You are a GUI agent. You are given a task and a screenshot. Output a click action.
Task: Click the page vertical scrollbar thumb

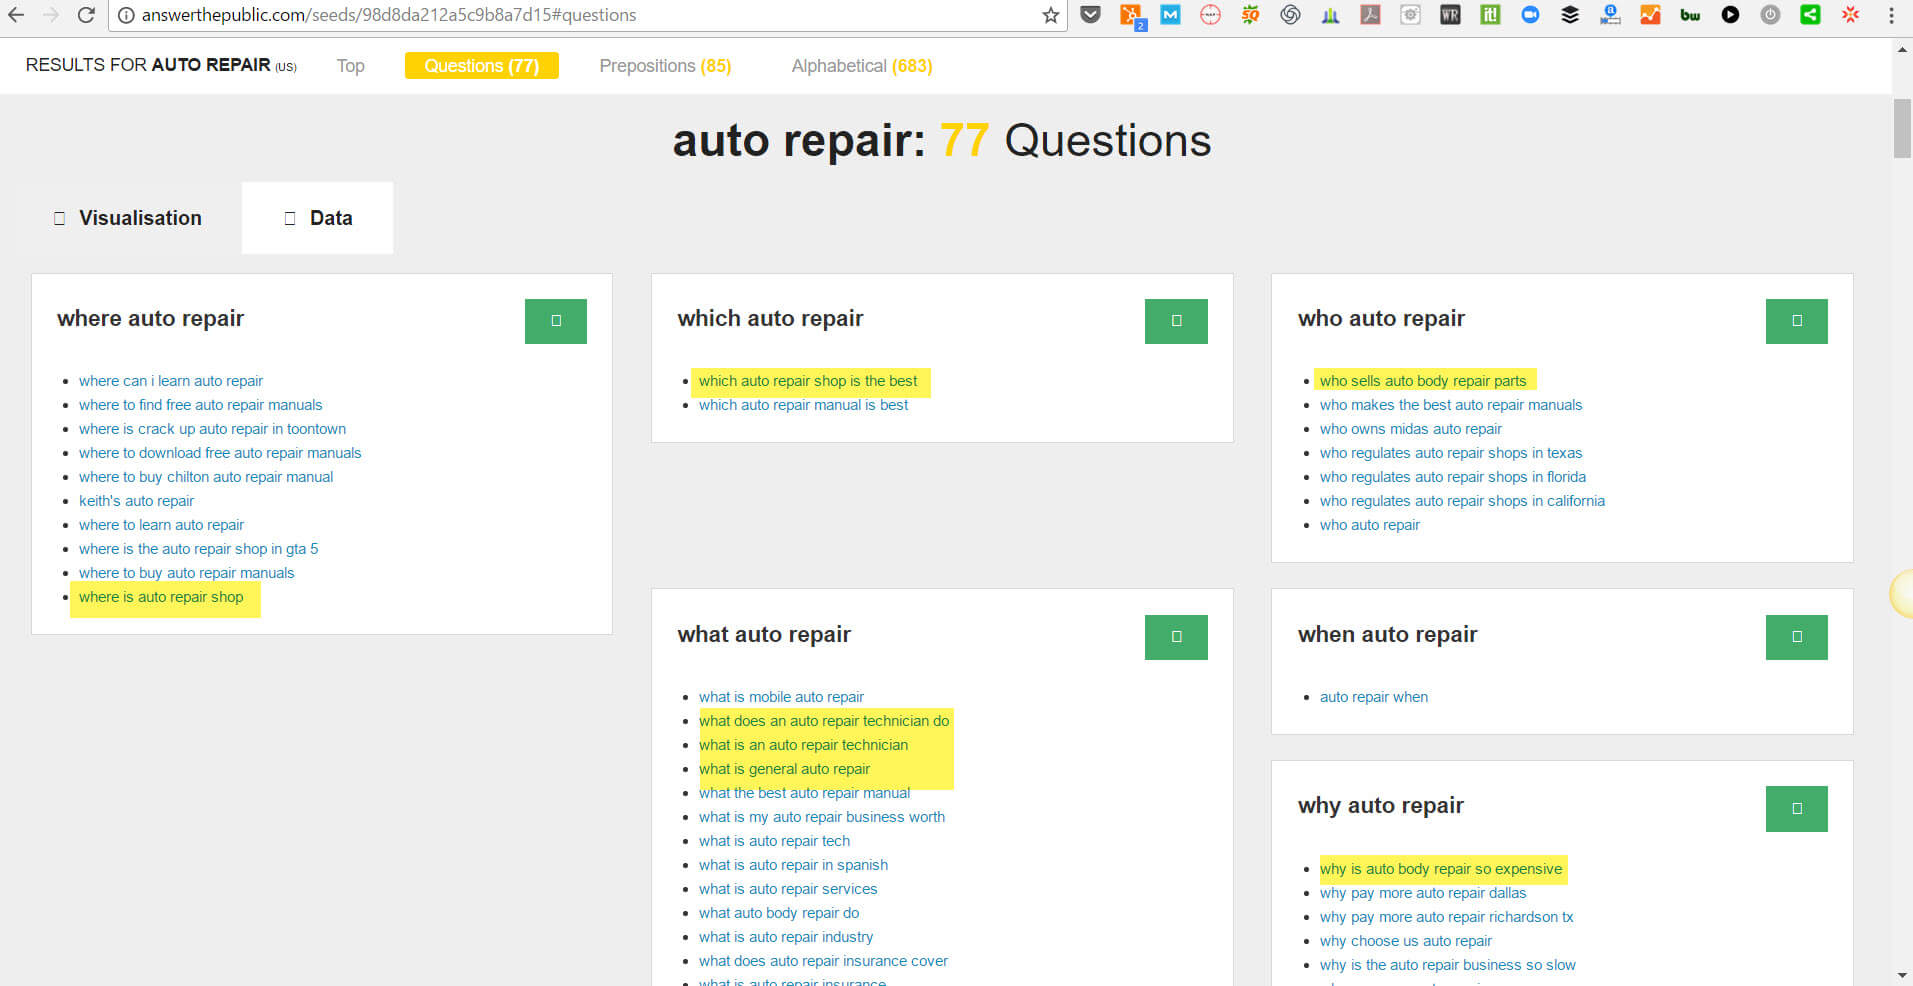point(1902,128)
